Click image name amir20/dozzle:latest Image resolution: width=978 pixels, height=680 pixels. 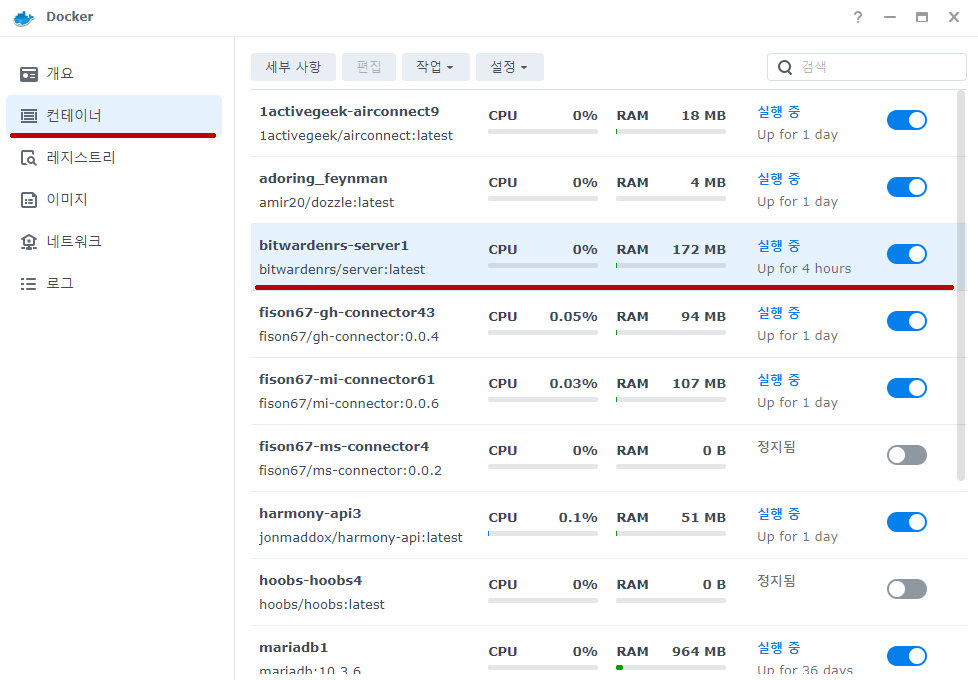327,203
